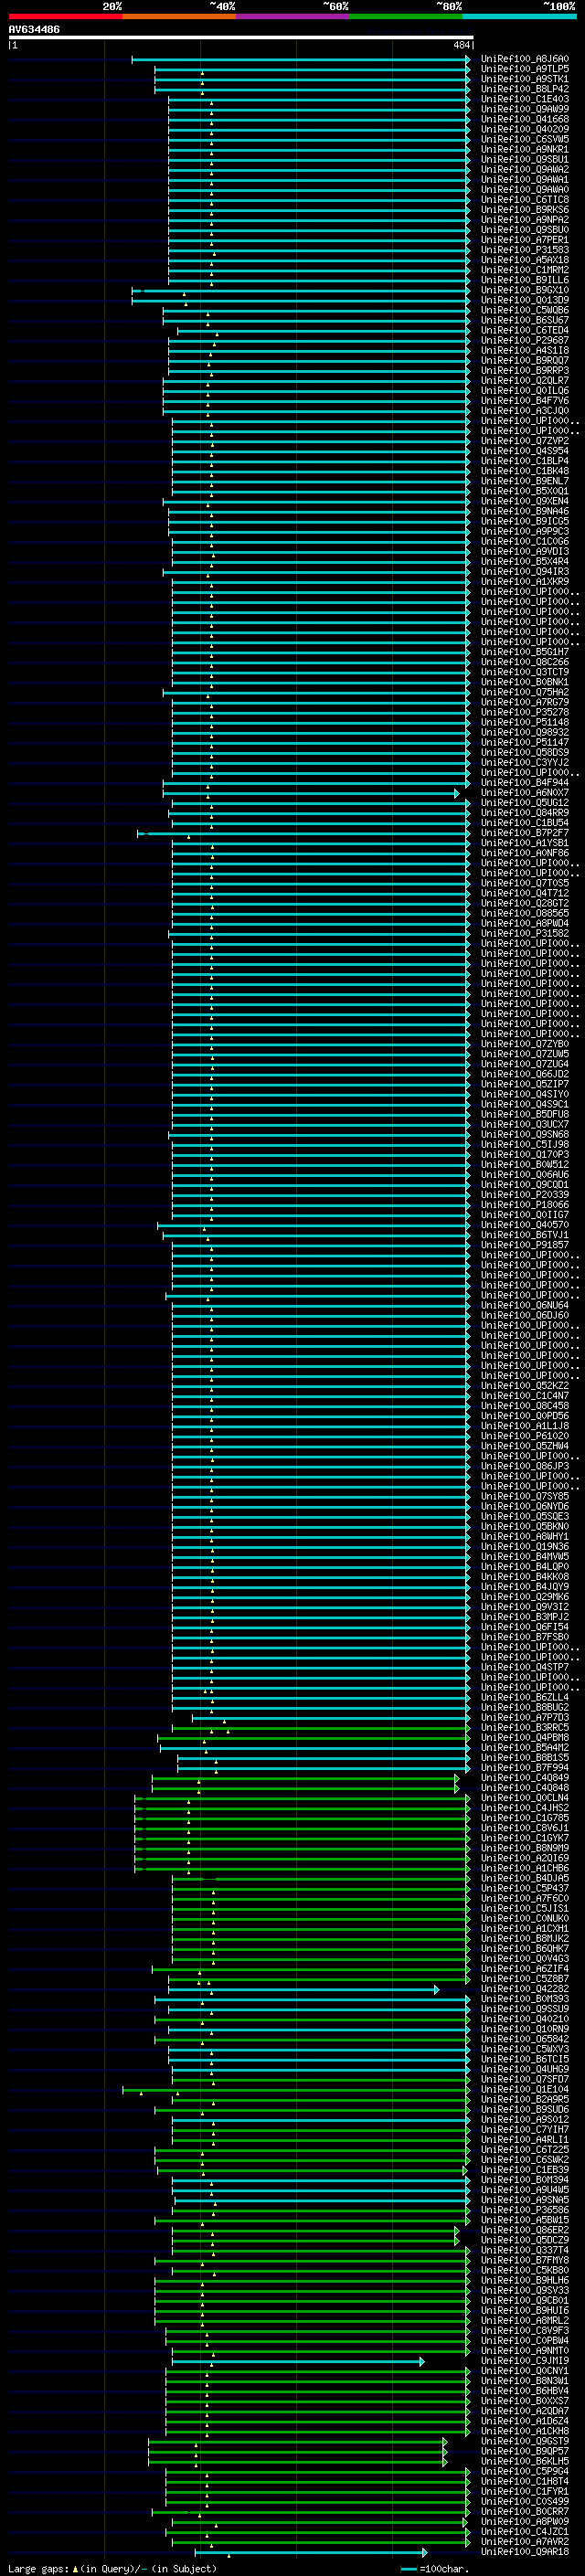Click the cyan ~100% identity legend swatch
This screenshot has width=585, height=2576.
pyautogui.click(x=519, y=16)
